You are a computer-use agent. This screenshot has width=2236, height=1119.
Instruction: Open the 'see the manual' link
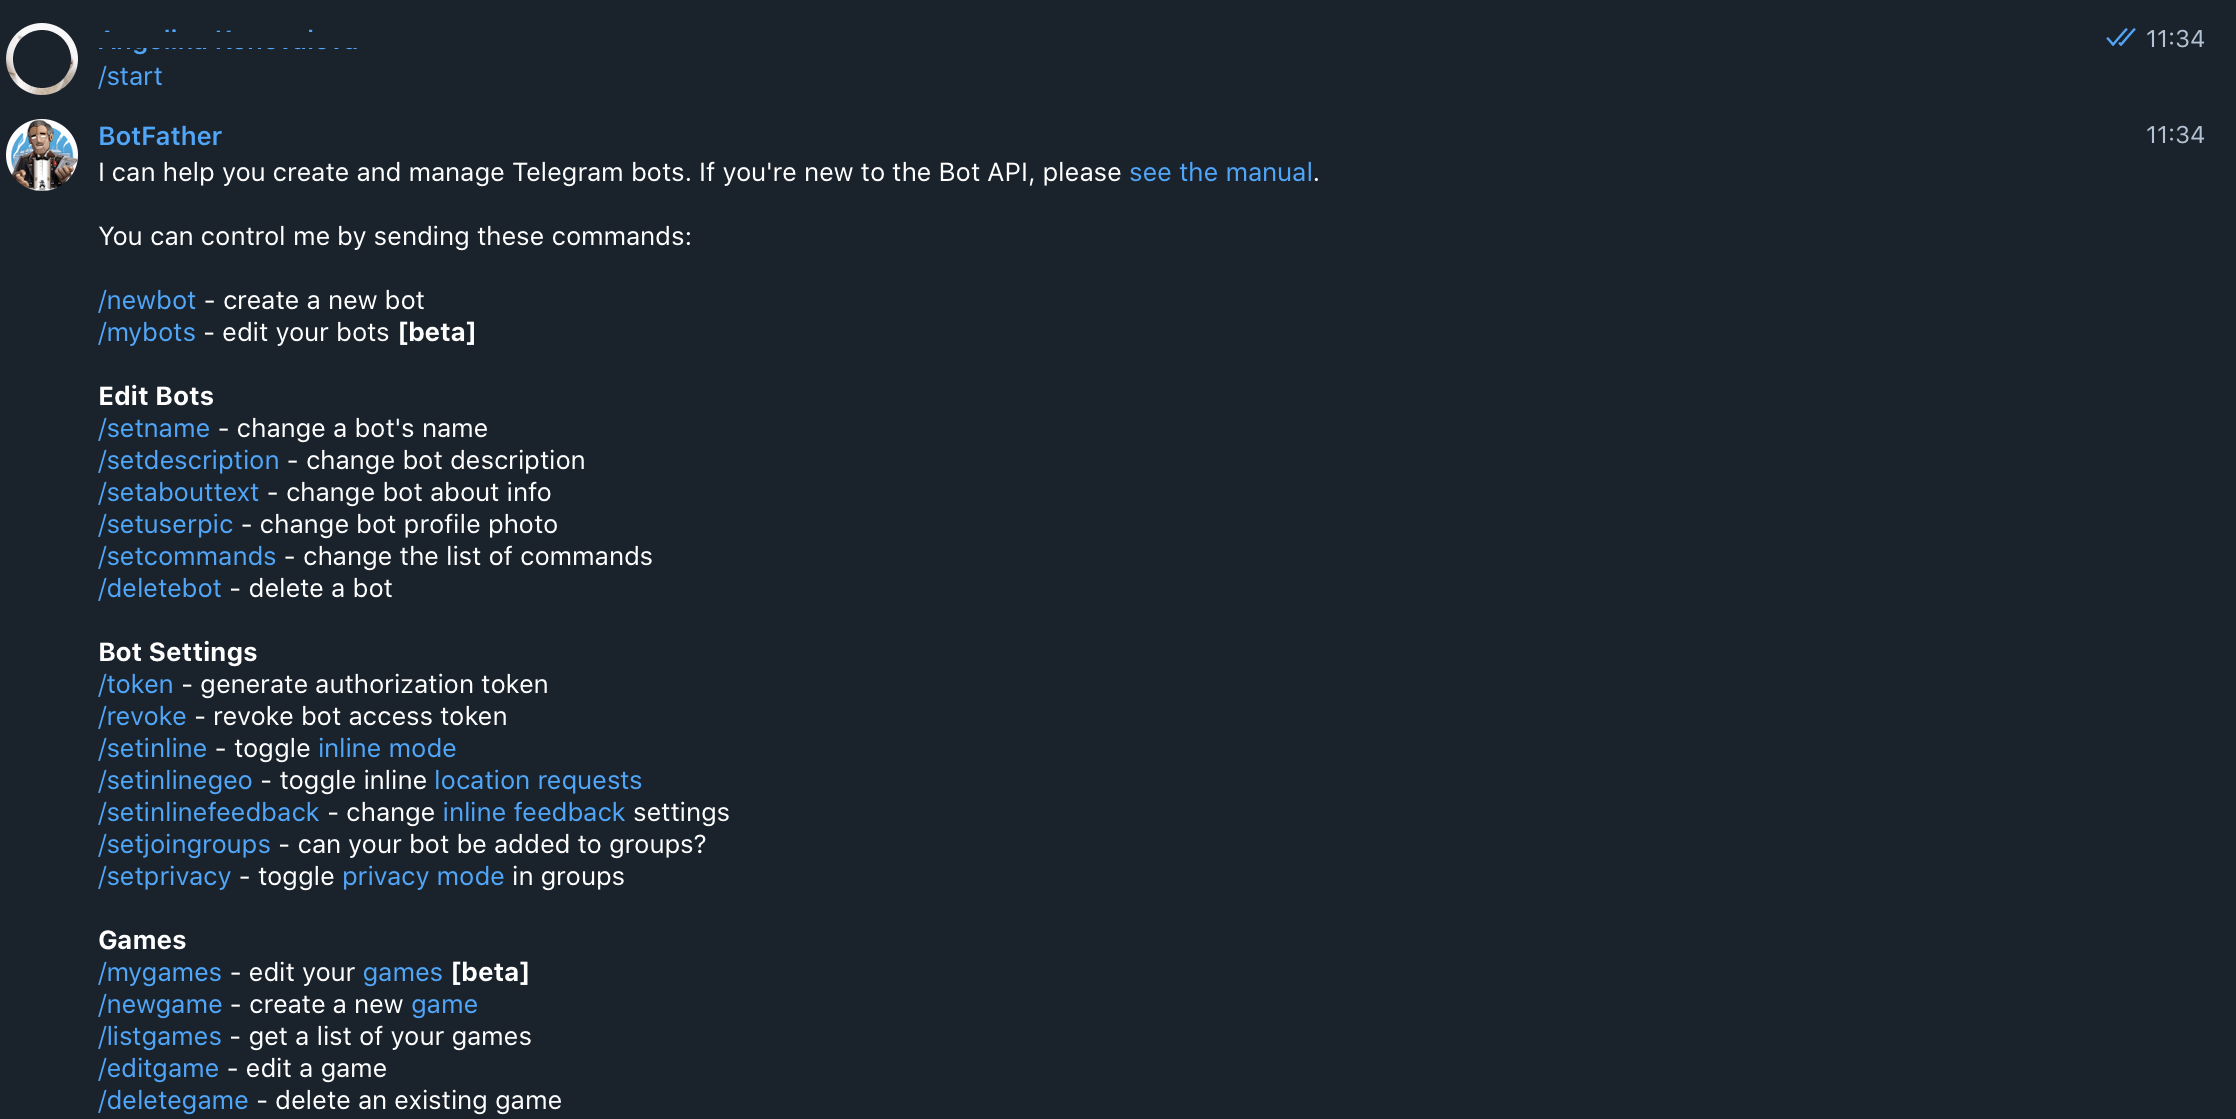1220,172
